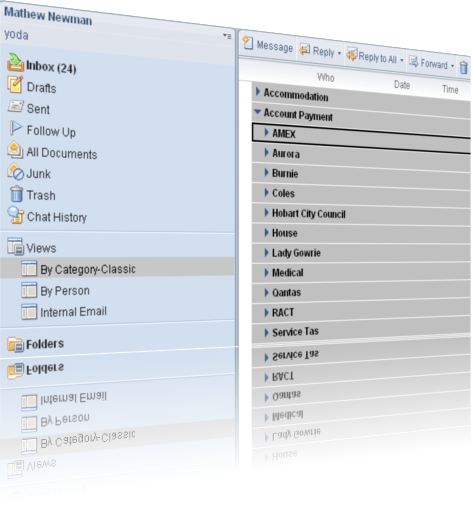This screenshot has height=505, width=473.
Task: Select the Drafts folder label
Action: 41,88
